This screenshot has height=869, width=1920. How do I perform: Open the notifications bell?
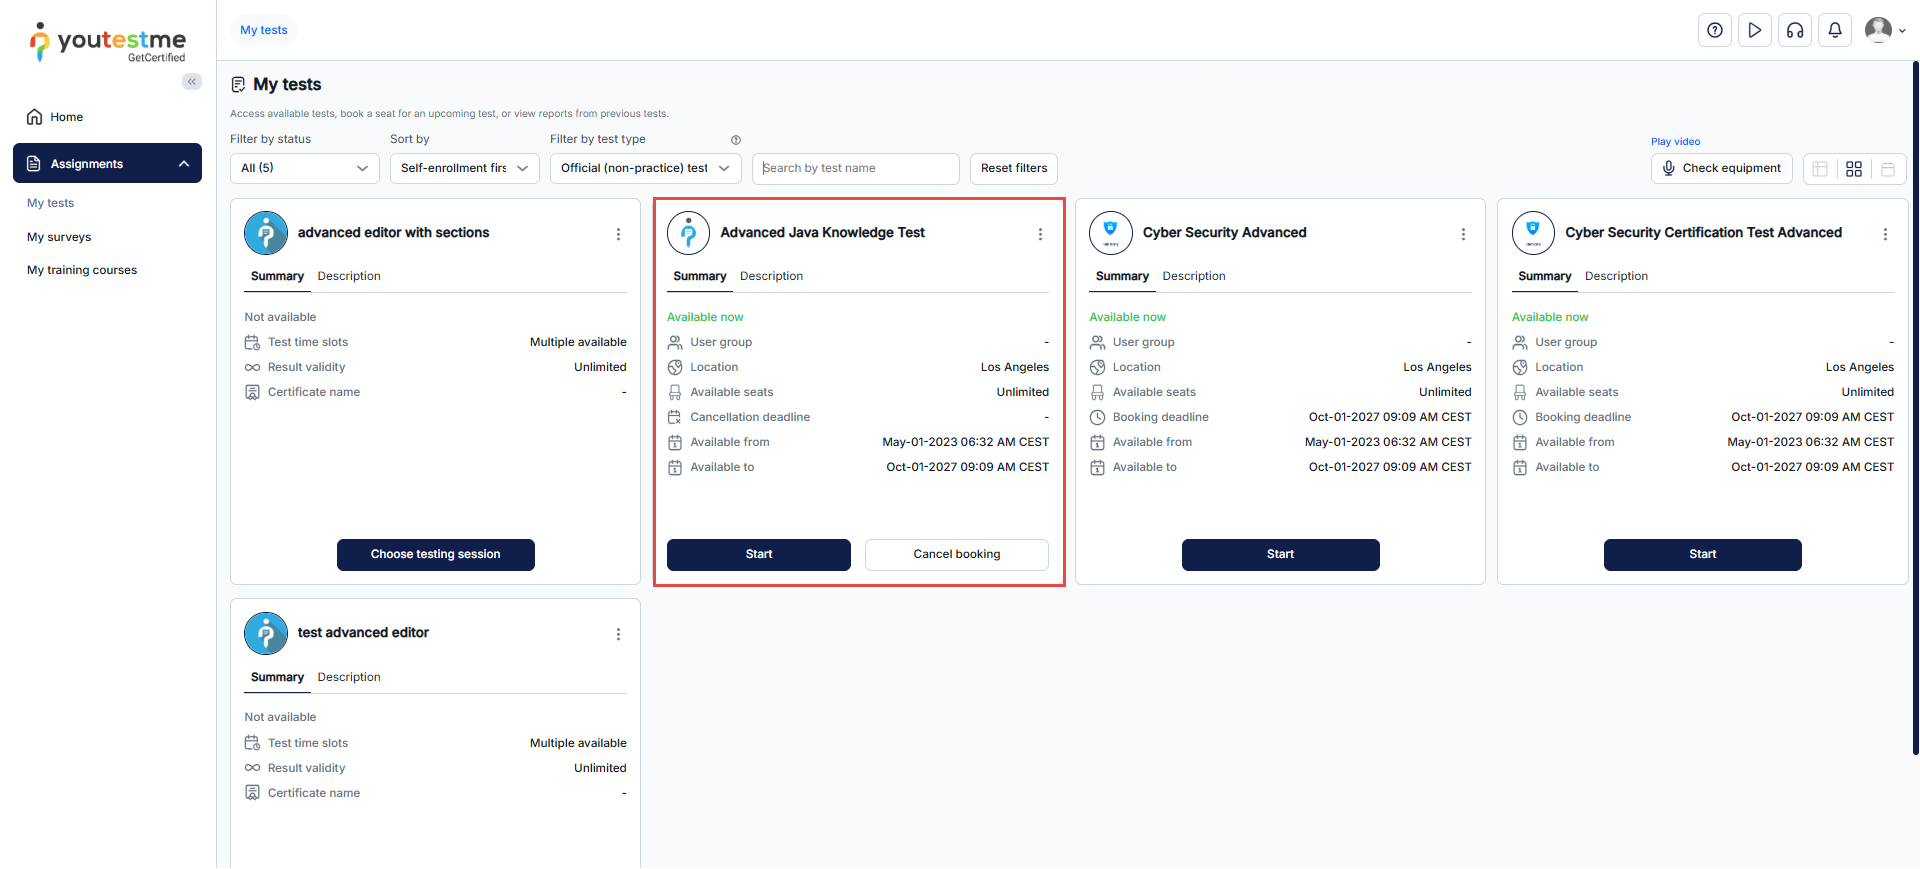(x=1835, y=30)
